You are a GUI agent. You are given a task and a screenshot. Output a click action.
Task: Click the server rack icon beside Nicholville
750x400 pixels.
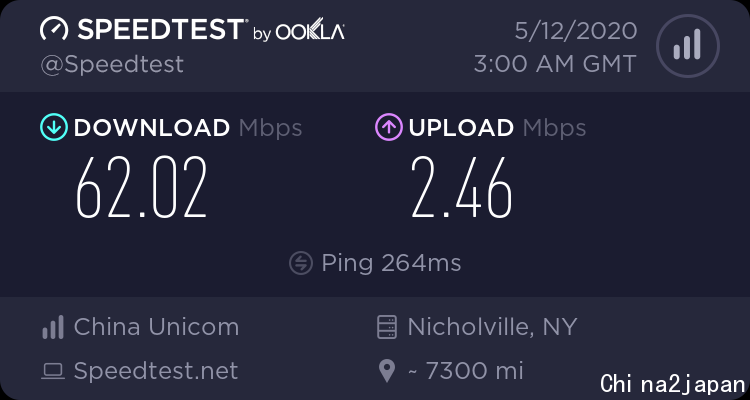pyautogui.click(x=386, y=327)
